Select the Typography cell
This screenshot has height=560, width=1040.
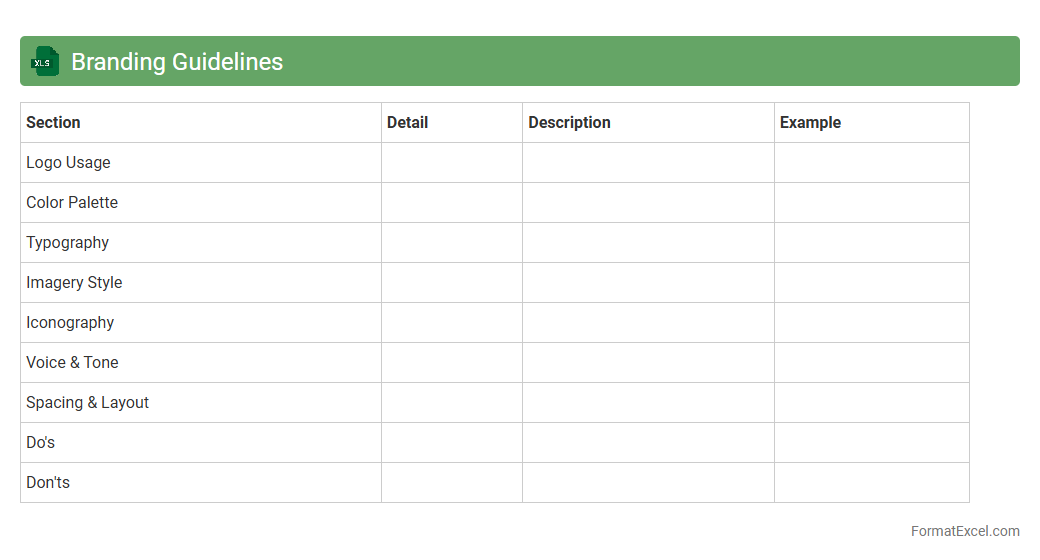(x=68, y=243)
